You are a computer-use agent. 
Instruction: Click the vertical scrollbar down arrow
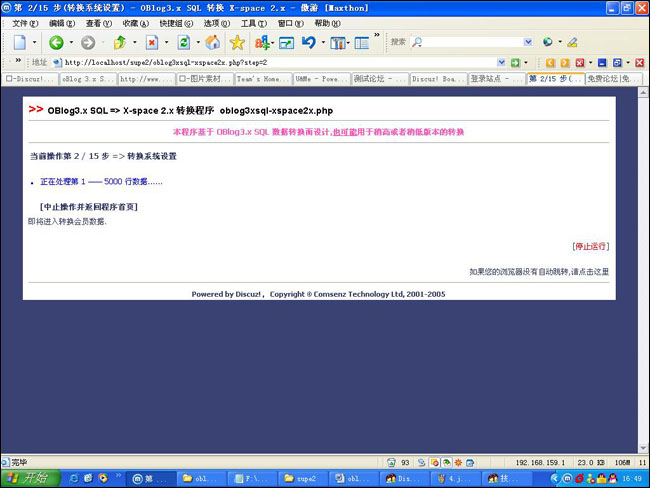click(x=643, y=448)
